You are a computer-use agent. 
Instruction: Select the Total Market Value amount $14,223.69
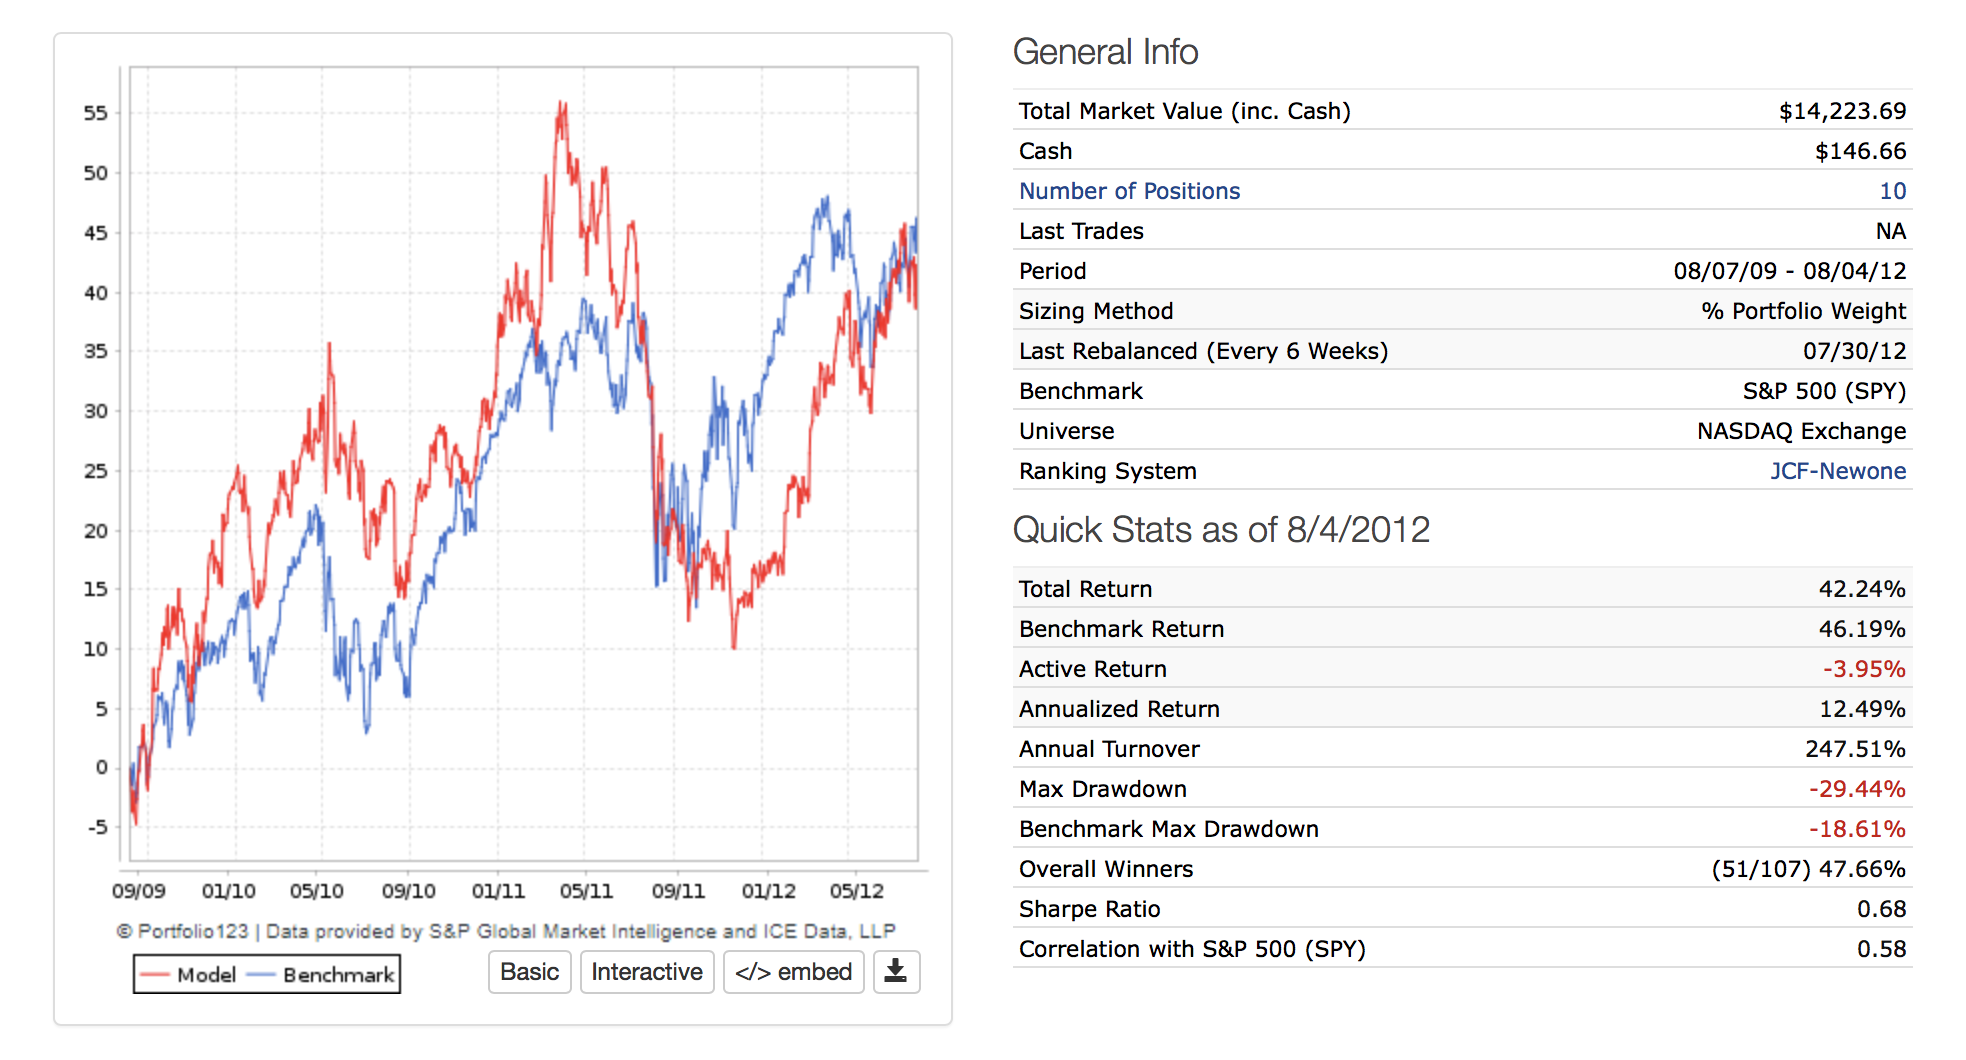[1842, 111]
